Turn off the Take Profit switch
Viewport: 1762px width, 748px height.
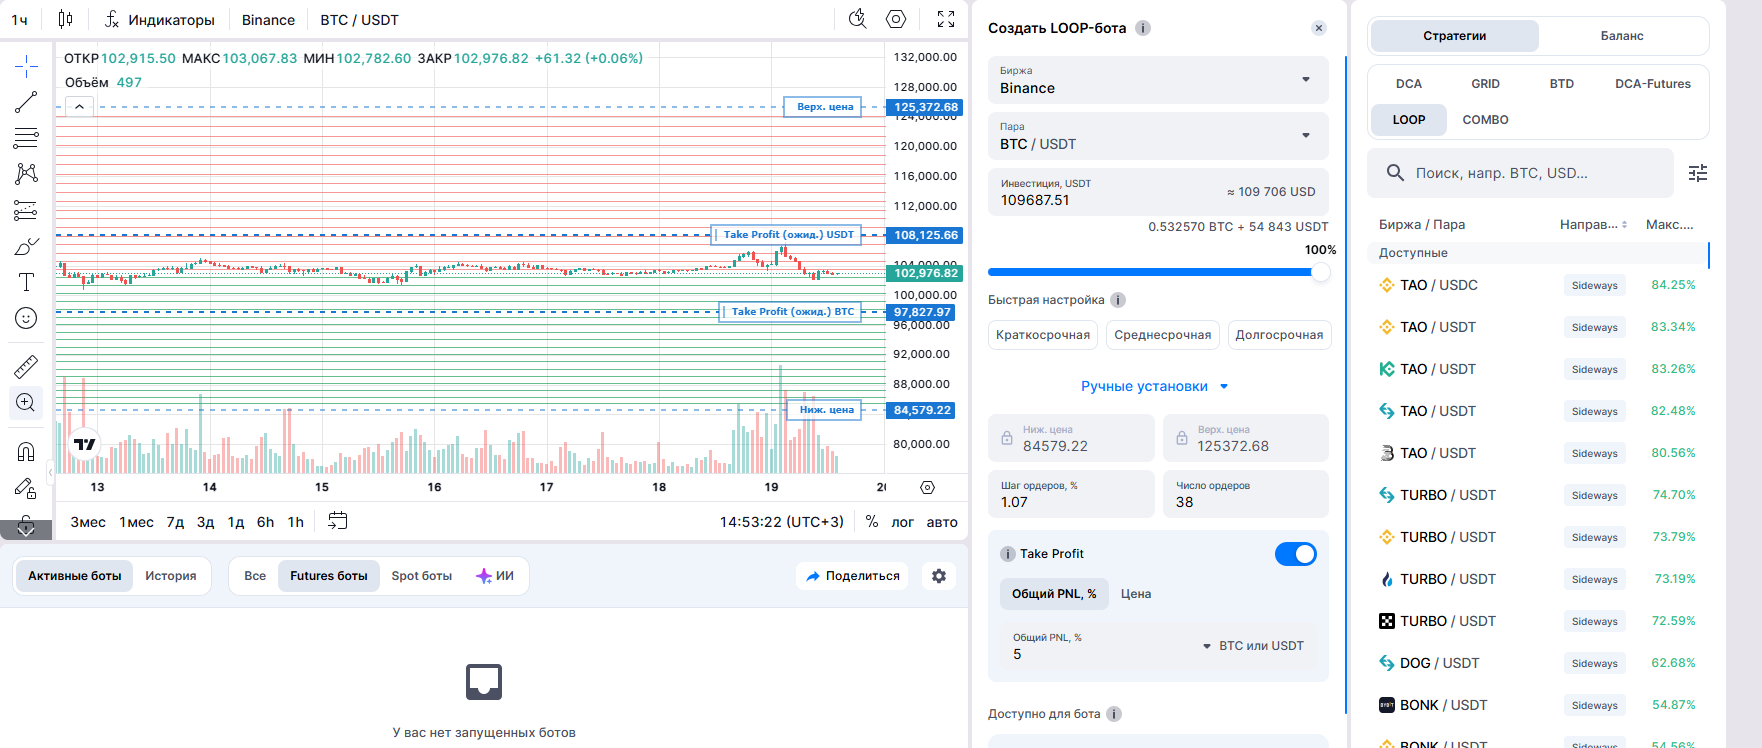[x=1296, y=554]
